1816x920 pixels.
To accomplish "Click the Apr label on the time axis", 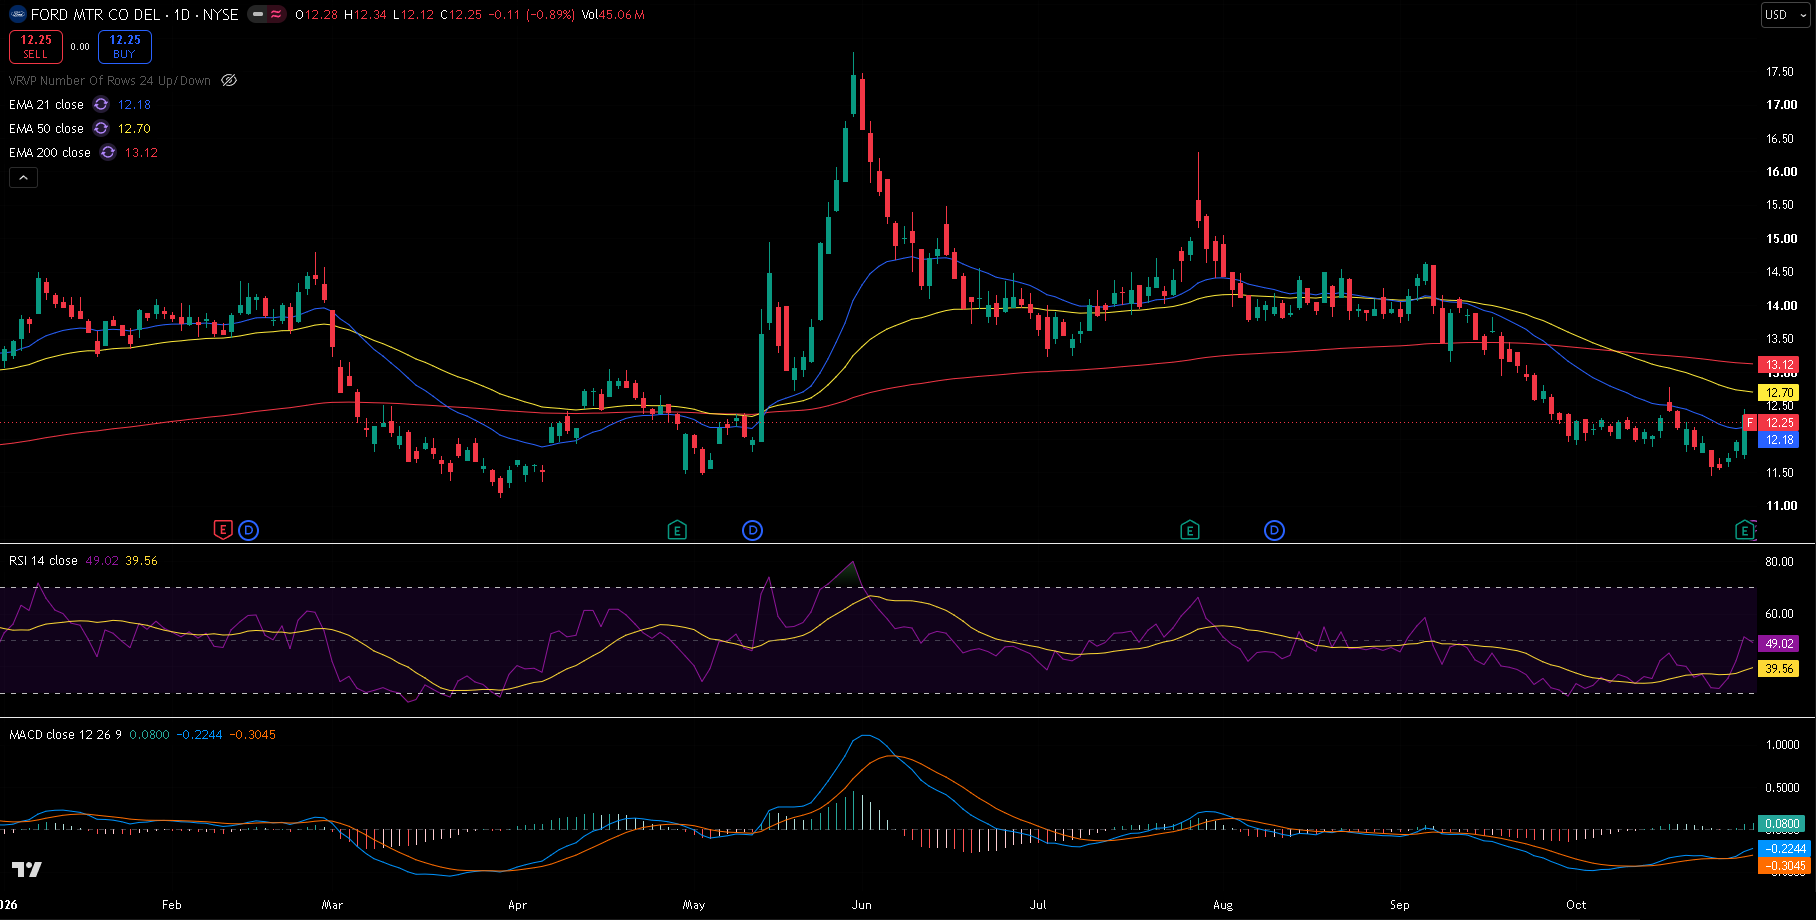I will (517, 904).
